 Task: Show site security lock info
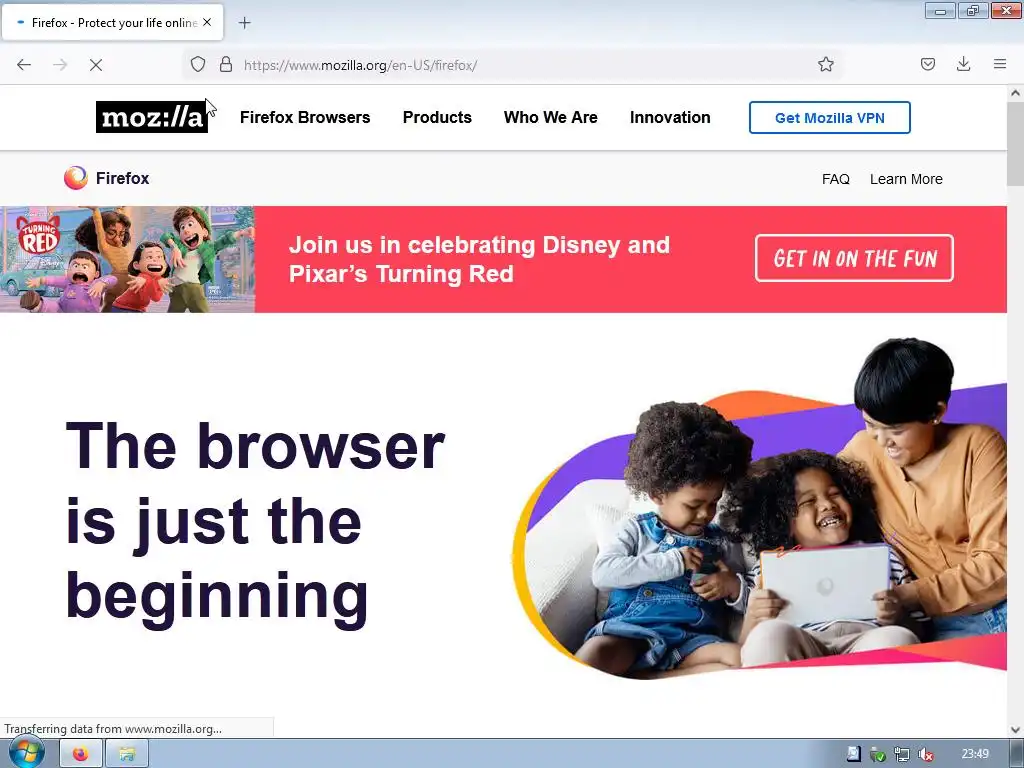(x=226, y=65)
